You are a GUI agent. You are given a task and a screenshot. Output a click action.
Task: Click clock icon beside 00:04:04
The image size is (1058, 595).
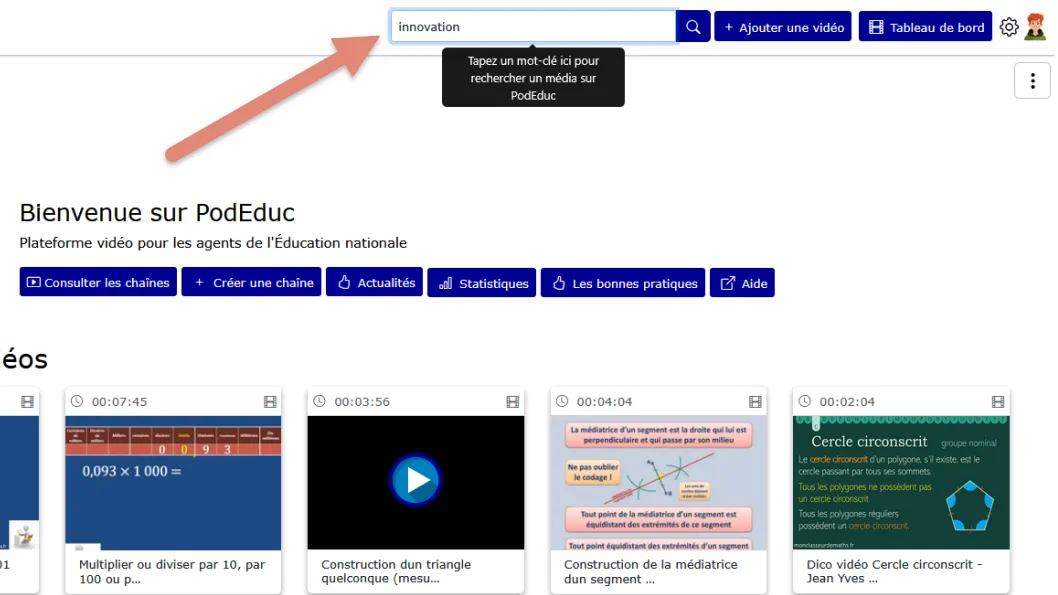562,401
